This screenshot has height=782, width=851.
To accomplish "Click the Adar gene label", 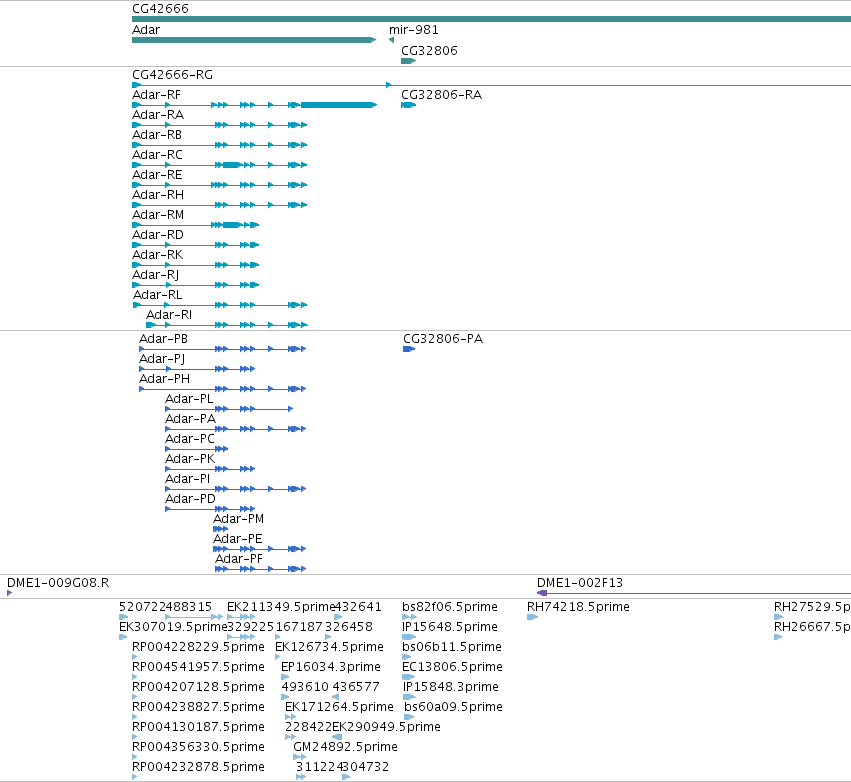I will pyautogui.click(x=146, y=30).
